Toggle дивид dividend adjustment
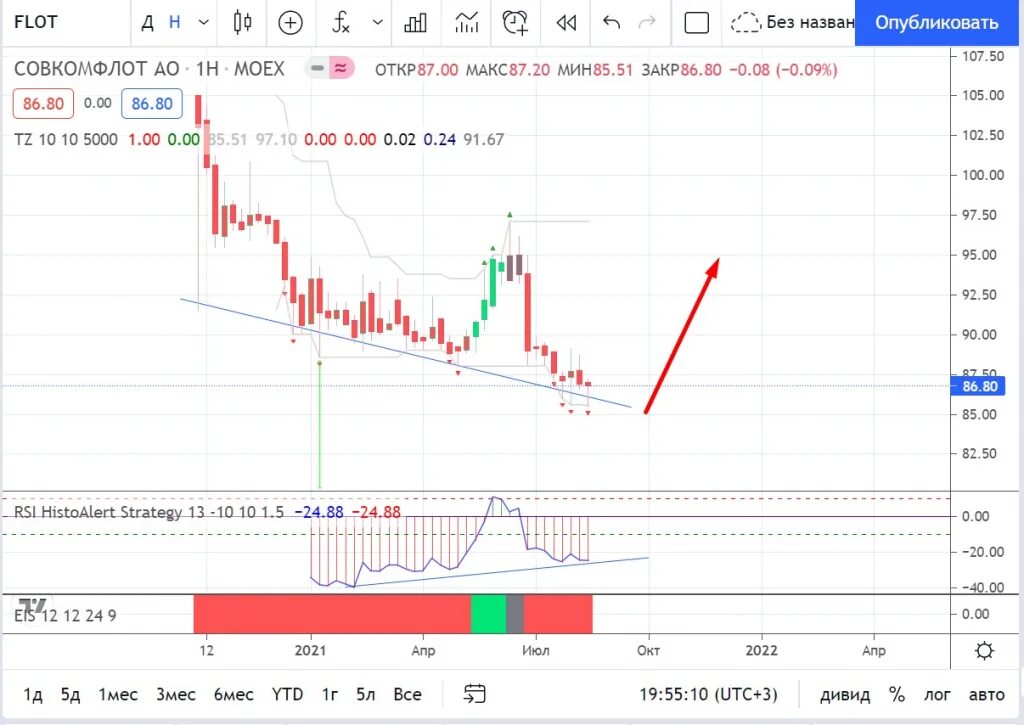1024x725 pixels. 845,694
